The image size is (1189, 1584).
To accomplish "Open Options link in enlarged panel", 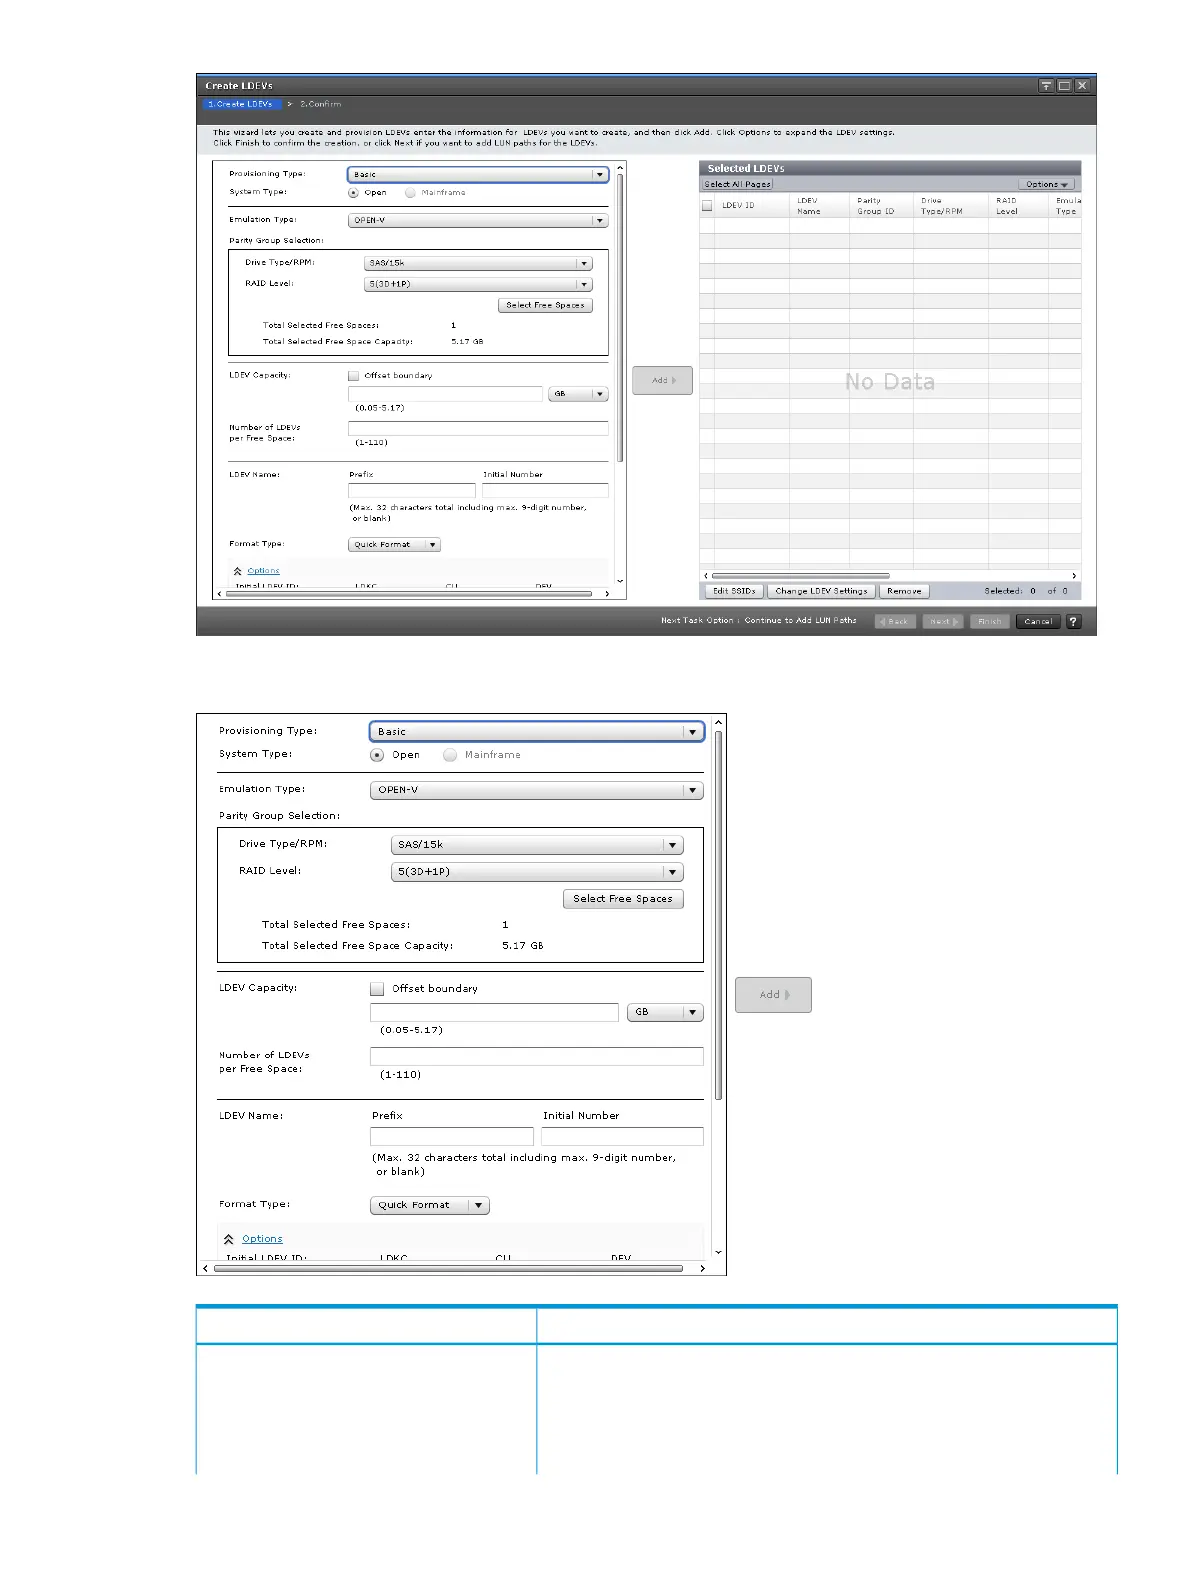I will click(262, 1239).
